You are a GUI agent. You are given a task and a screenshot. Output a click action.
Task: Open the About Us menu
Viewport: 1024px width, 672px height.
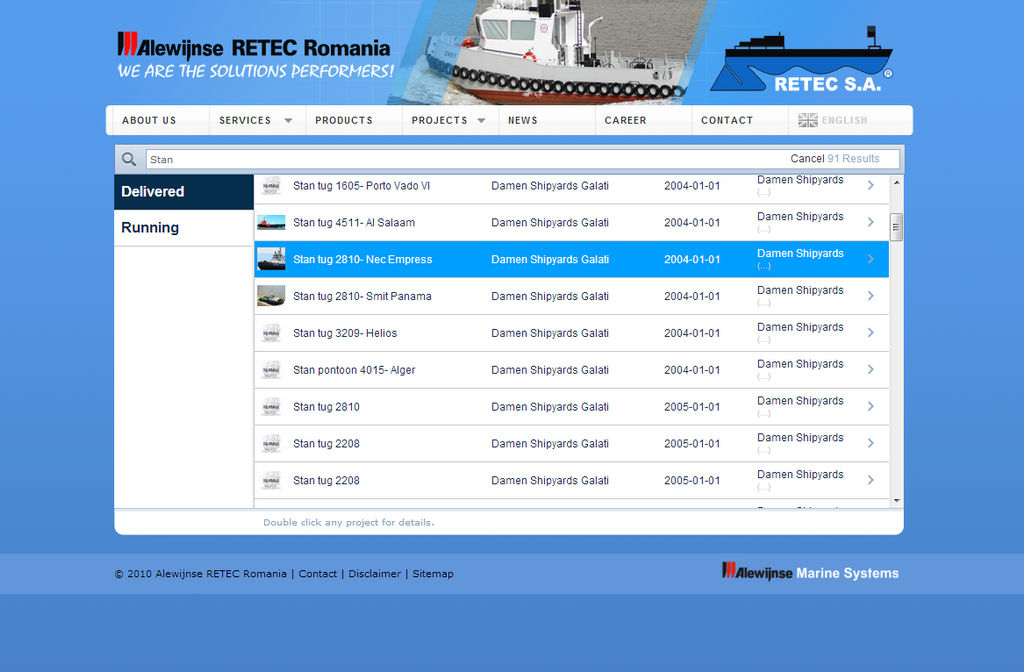click(149, 120)
